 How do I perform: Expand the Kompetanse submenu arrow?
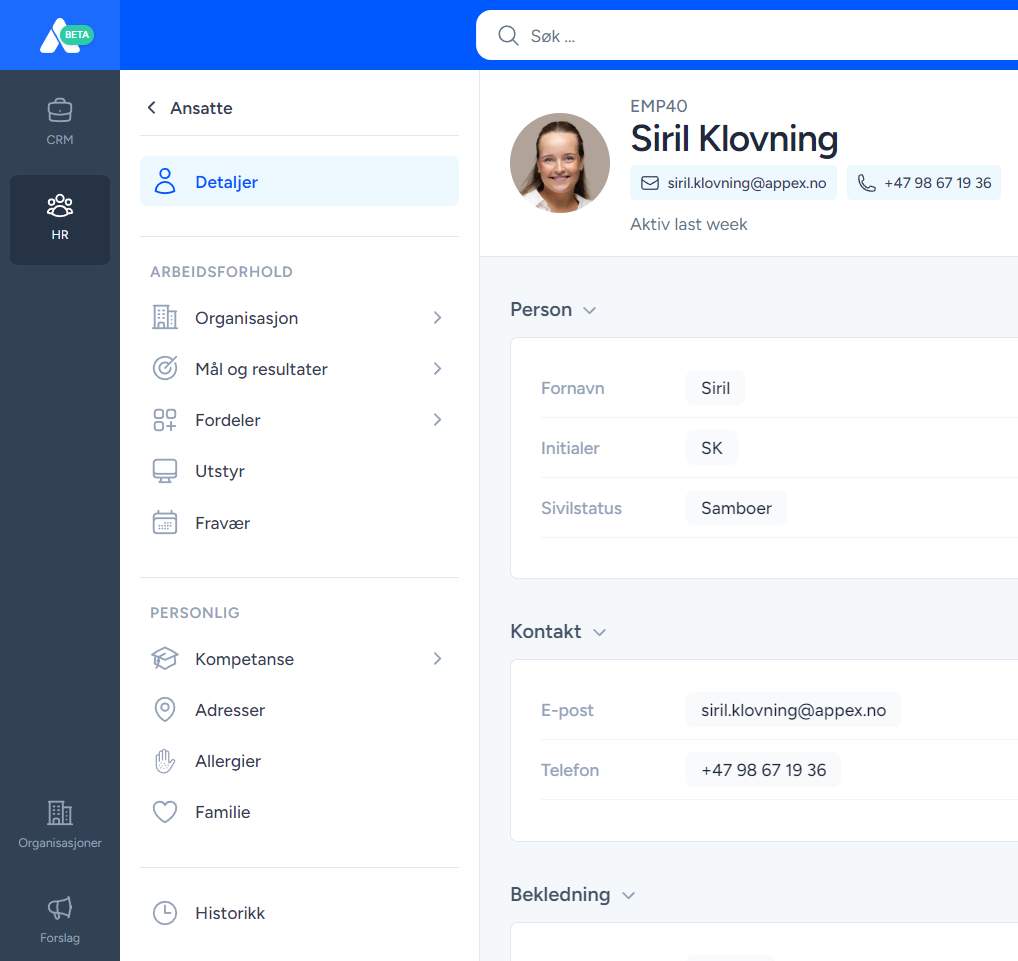[x=437, y=660]
